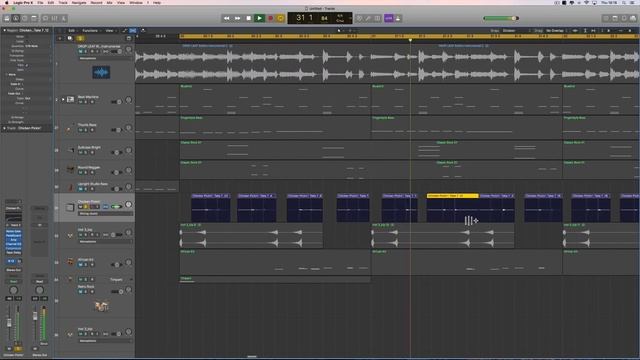Turn the Thumb Bass pan knob

pyautogui.click(x=128, y=128)
